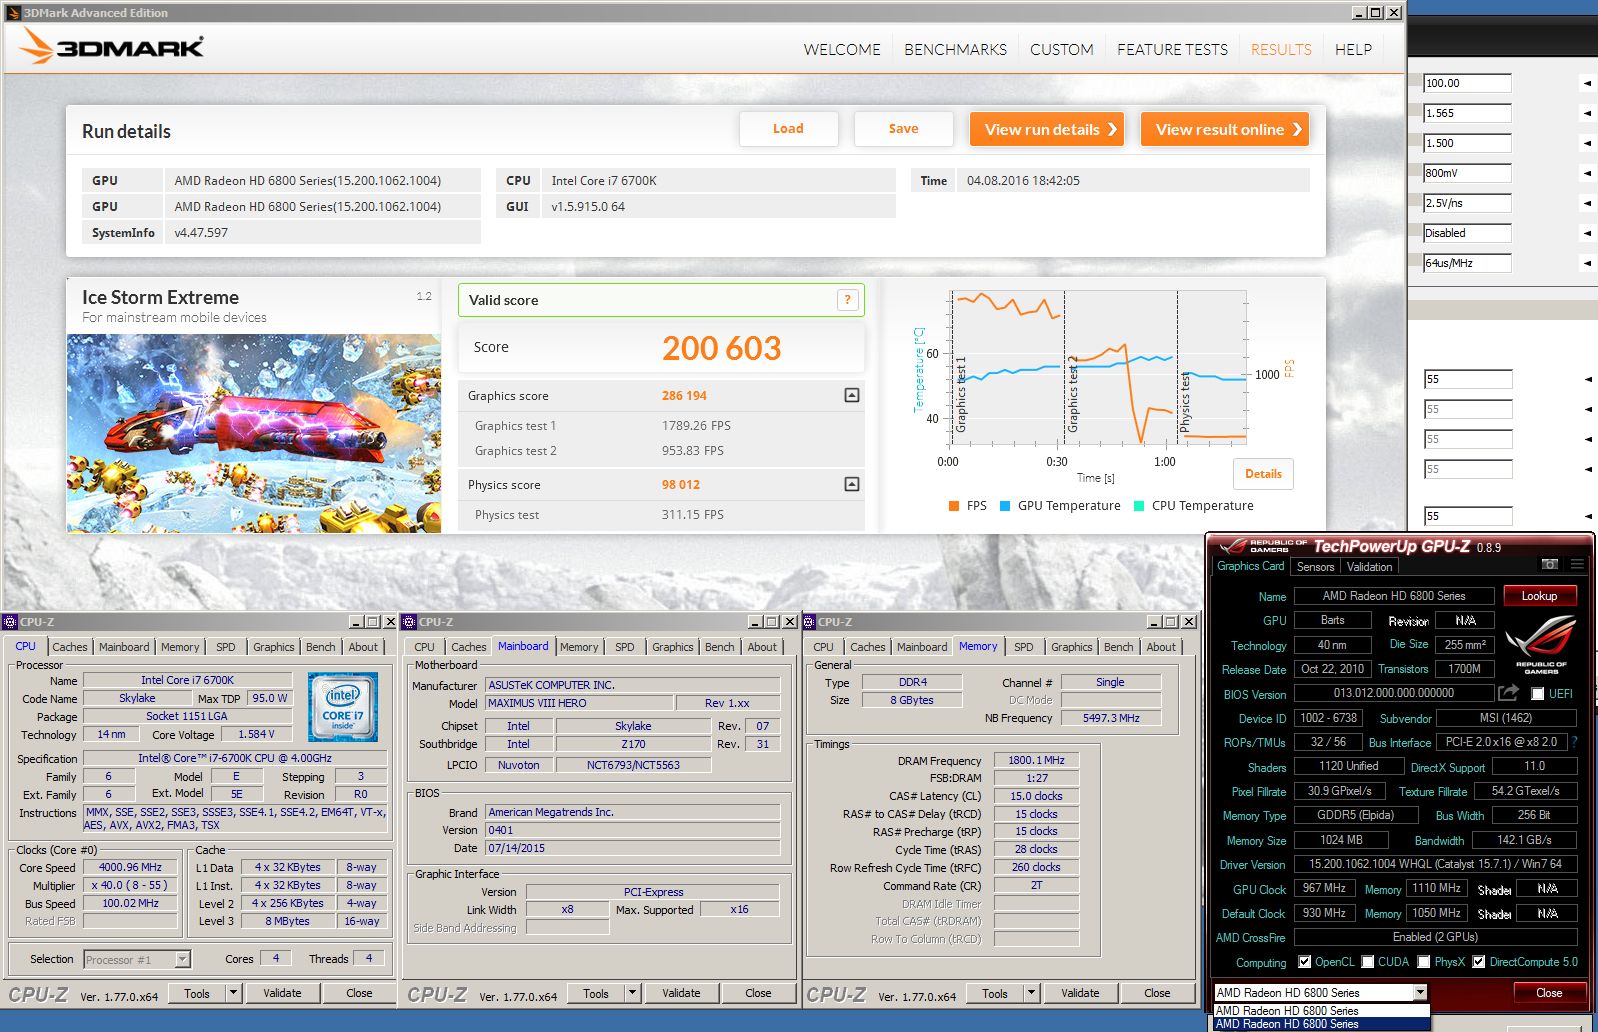Click the BIOS Version export arrow icon in GPU-Z
The image size is (1598, 1032).
1508,692
